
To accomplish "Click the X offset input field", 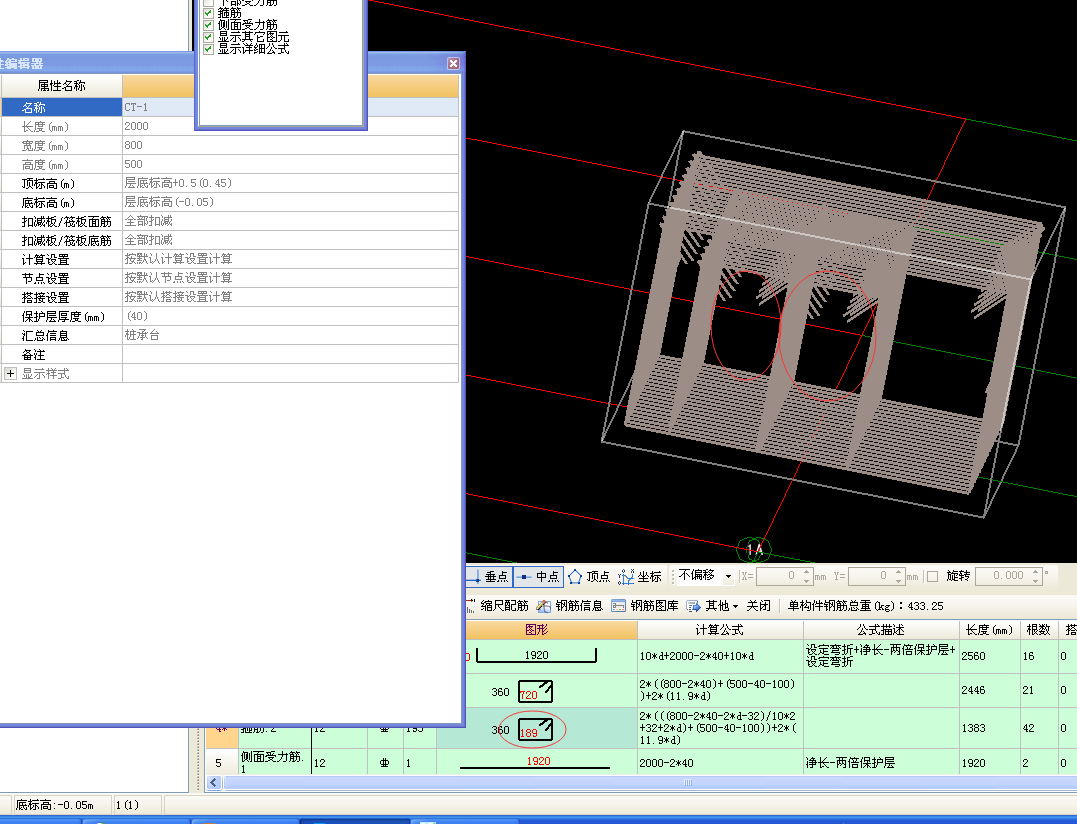I will [x=779, y=576].
